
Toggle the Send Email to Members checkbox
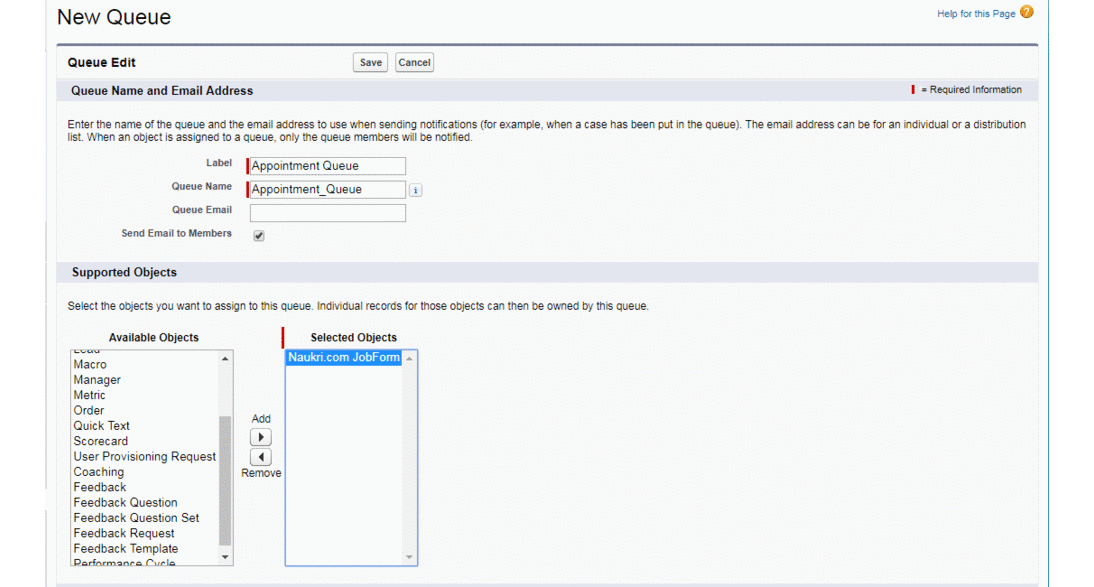pos(258,235)
